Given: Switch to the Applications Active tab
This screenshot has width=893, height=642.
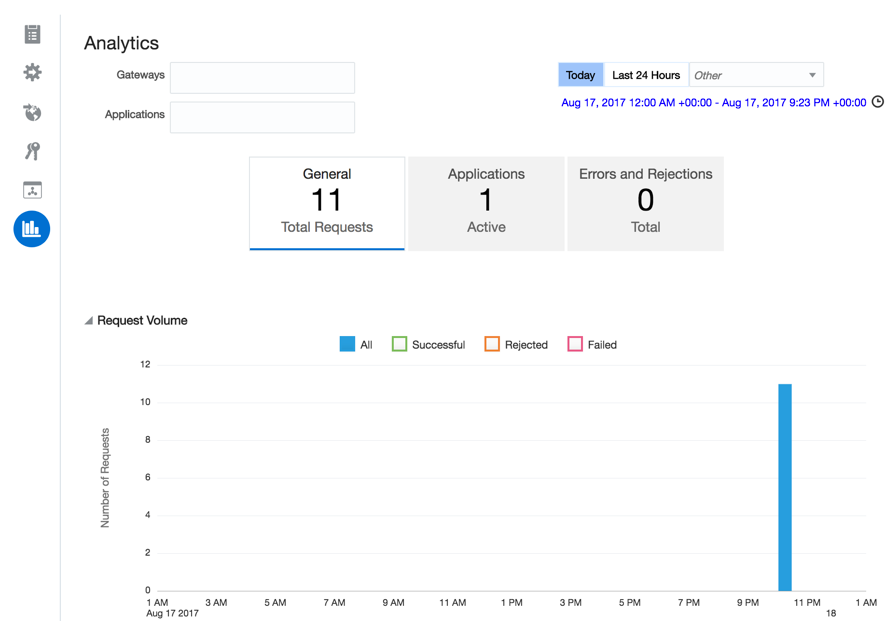Looking at the screenshot, I should (486, 203).
